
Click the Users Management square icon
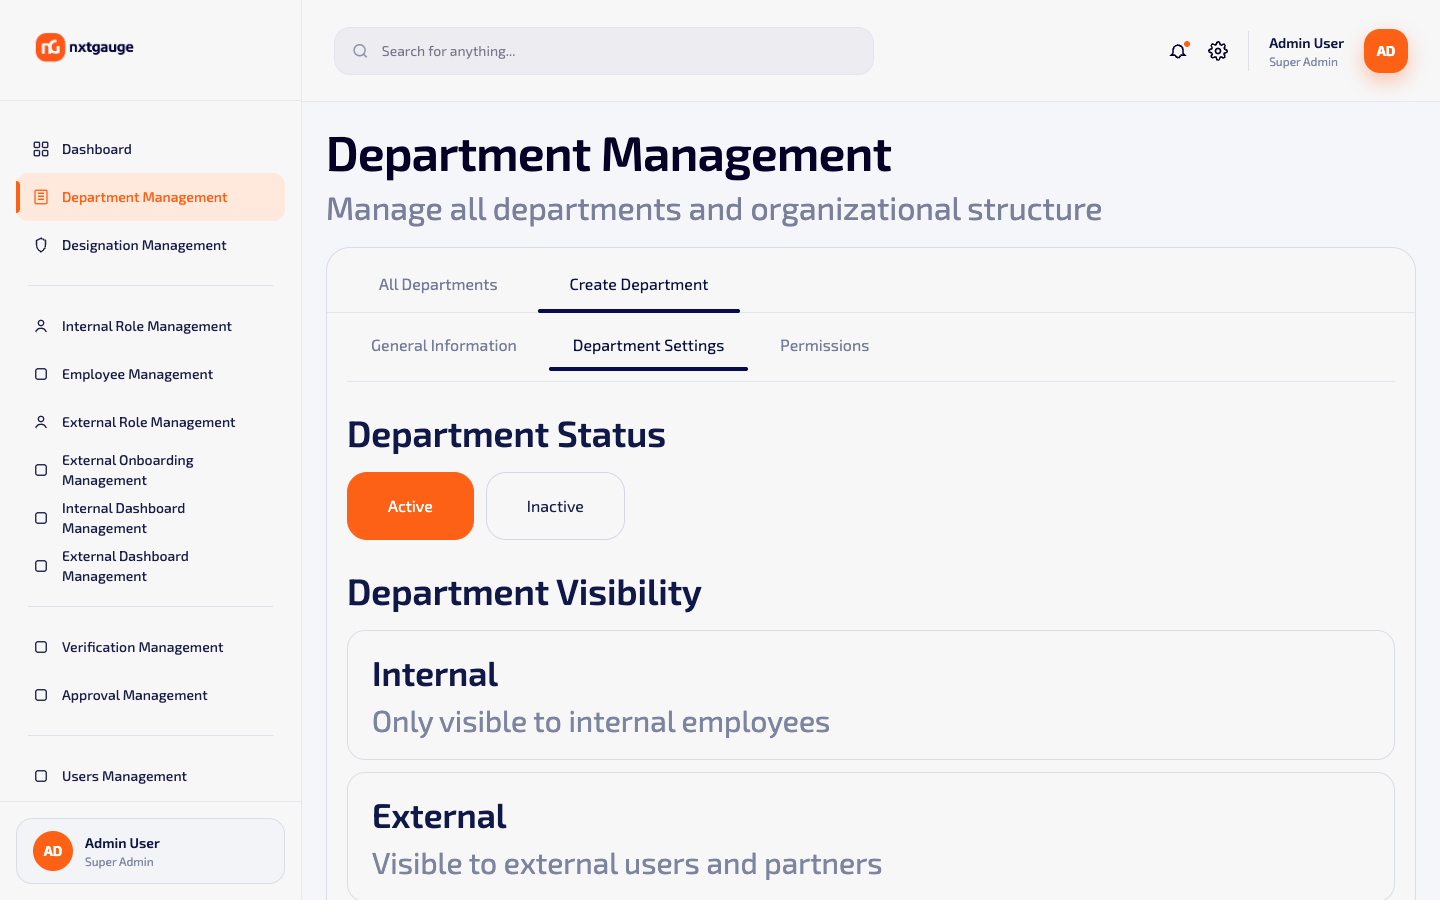pos(41,776)
